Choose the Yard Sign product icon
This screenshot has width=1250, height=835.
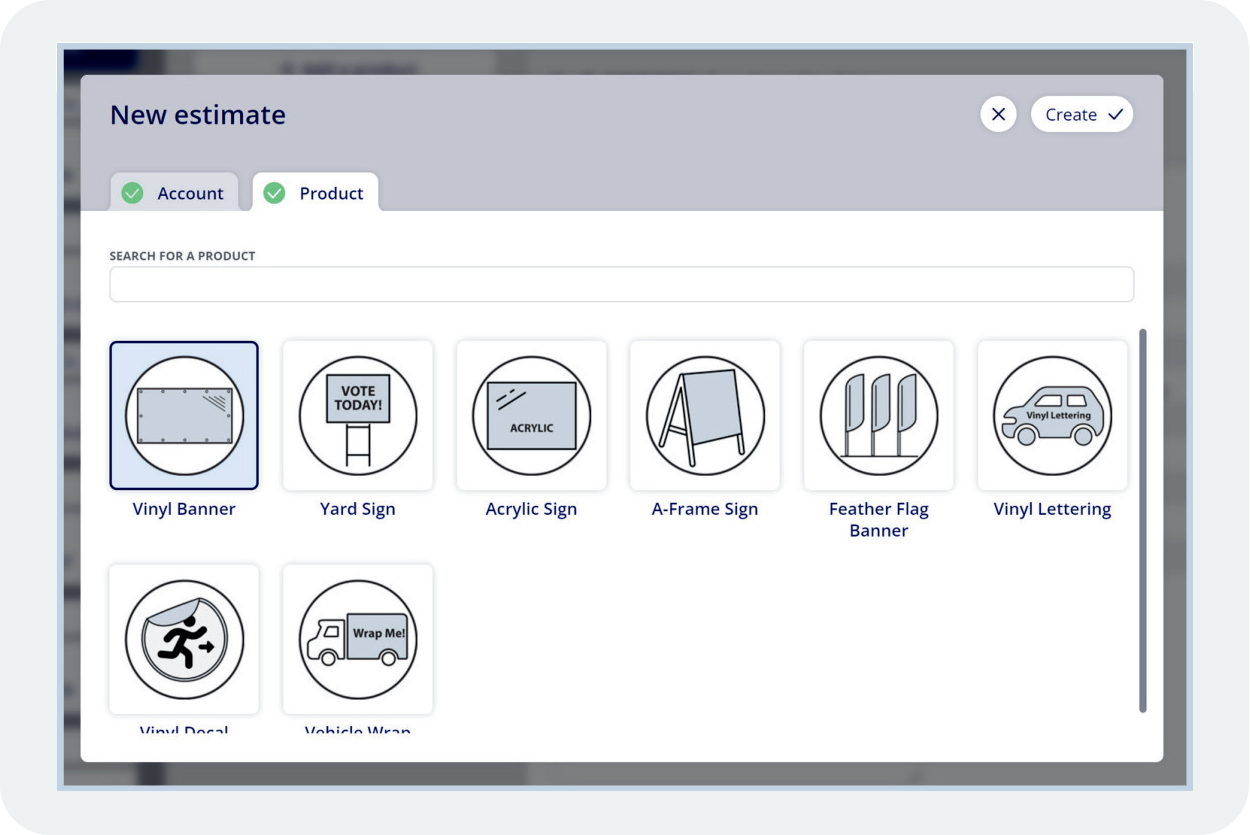[x=358, y=415]
